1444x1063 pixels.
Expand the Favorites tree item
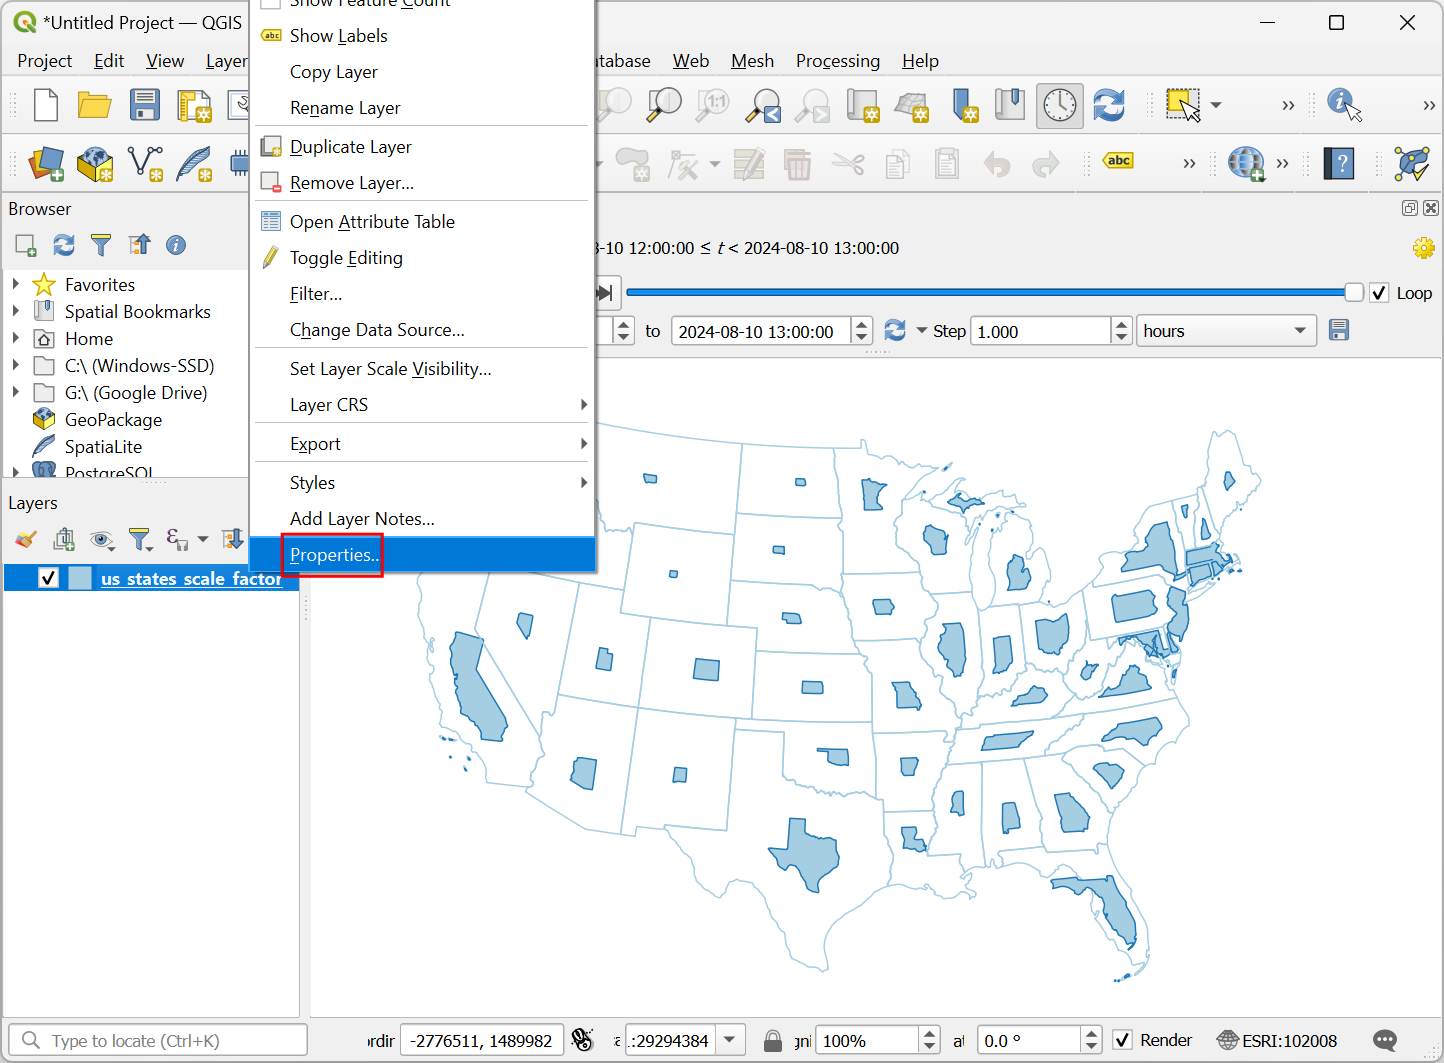pos(16,285)
